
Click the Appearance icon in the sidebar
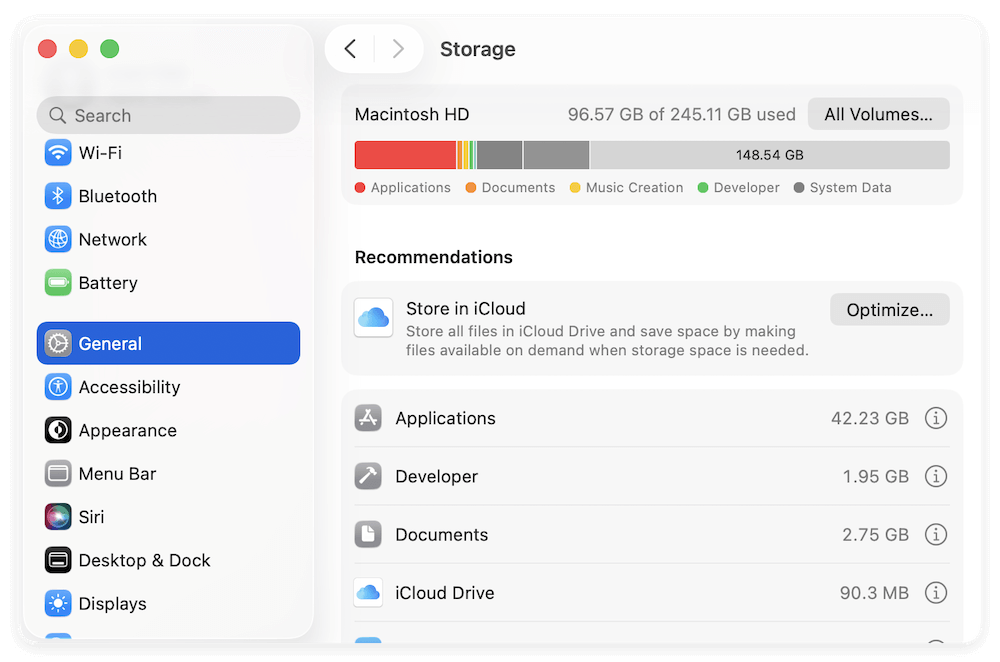click(x=58, y=430)
